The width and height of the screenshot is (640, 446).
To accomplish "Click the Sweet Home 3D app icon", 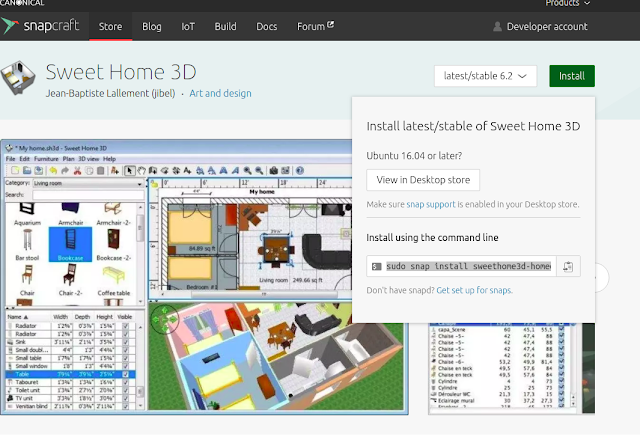I will (x=18, y=78).
